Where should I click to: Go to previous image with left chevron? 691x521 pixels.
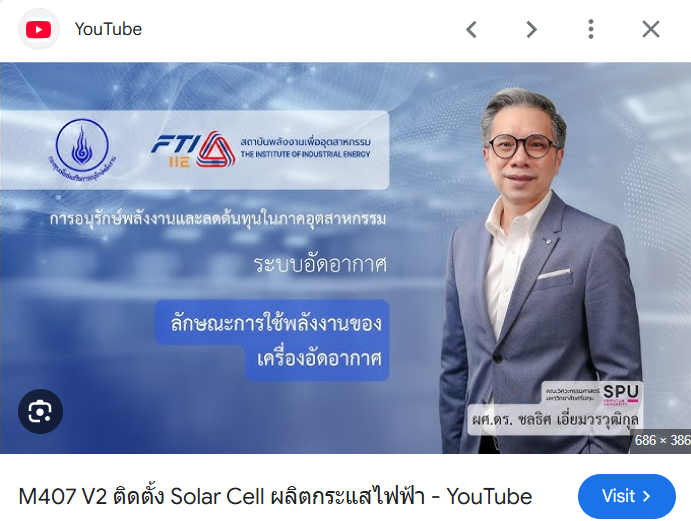pos(471,30)
